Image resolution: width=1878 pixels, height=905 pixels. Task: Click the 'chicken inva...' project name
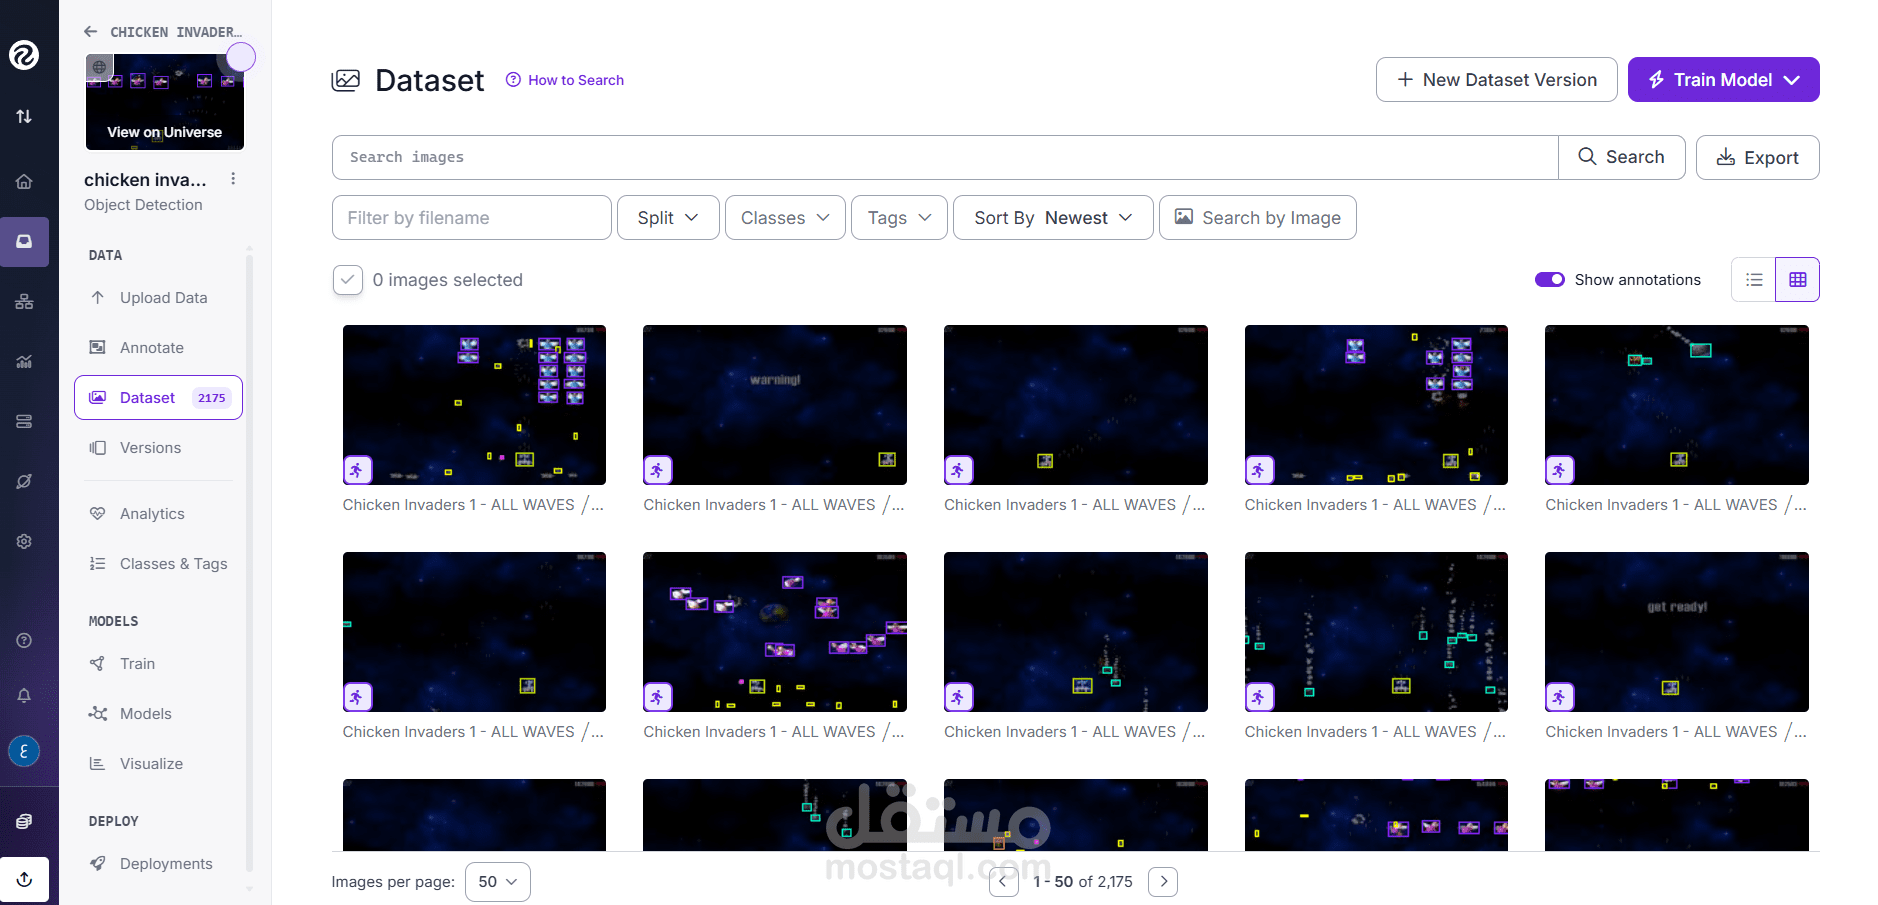pyautogui.click(x=145, y=180)
